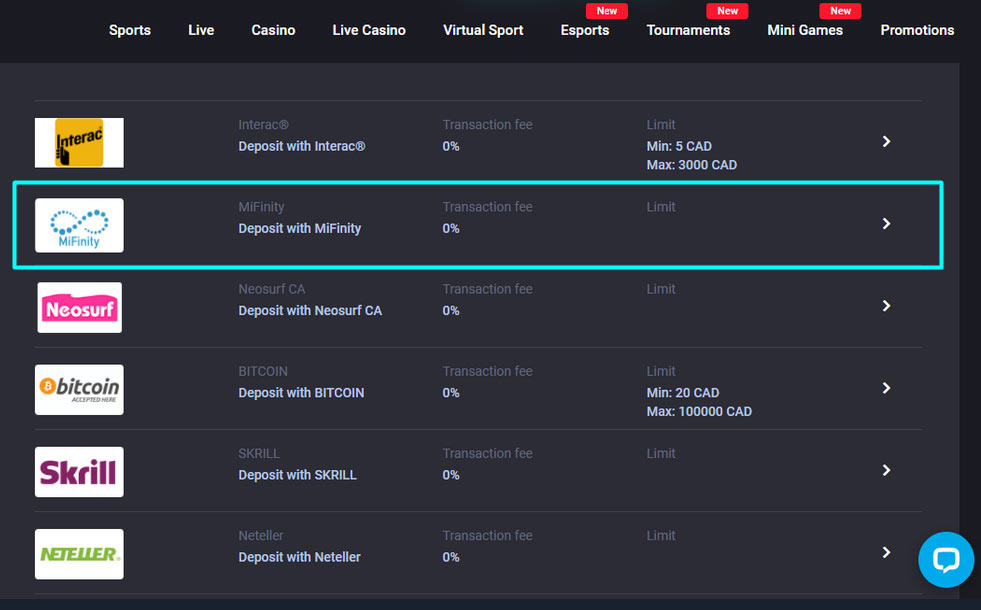Select Deposit with Neteller
The image size is (981, 610).
(299, 557)
